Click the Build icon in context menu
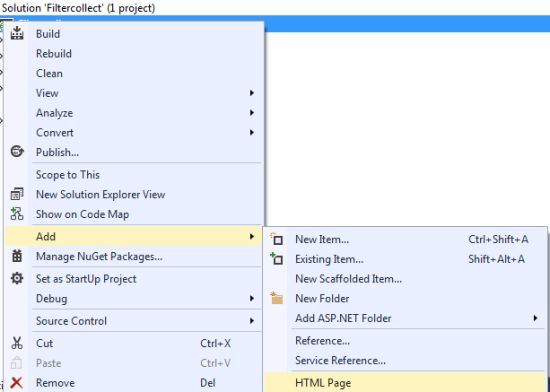This screenshot has height=392, width=550. pos(17,34)
